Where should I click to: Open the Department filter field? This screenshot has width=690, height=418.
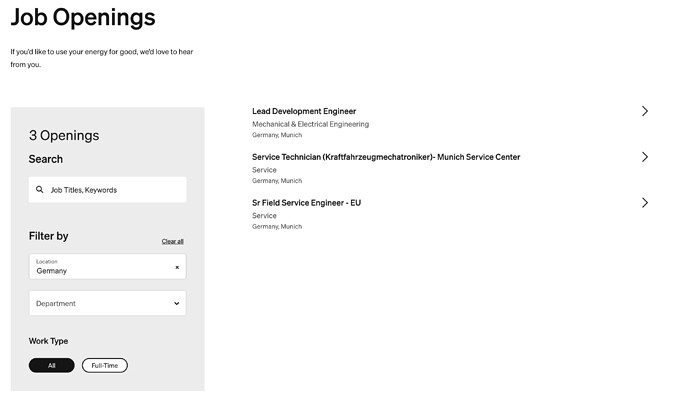click(x=108, y=303)
